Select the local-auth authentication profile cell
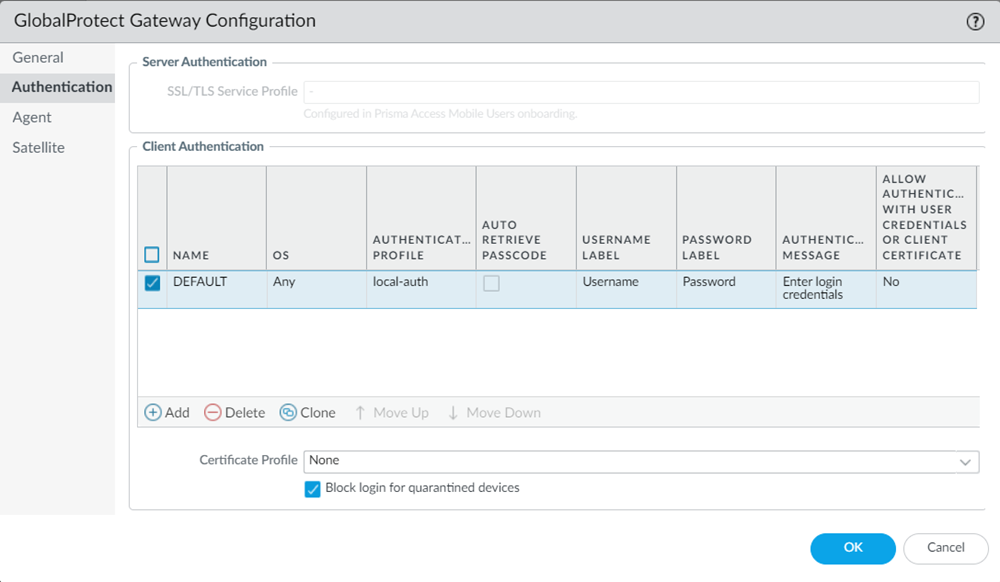This screenshot has width=1000, height=582. [400, 282]
